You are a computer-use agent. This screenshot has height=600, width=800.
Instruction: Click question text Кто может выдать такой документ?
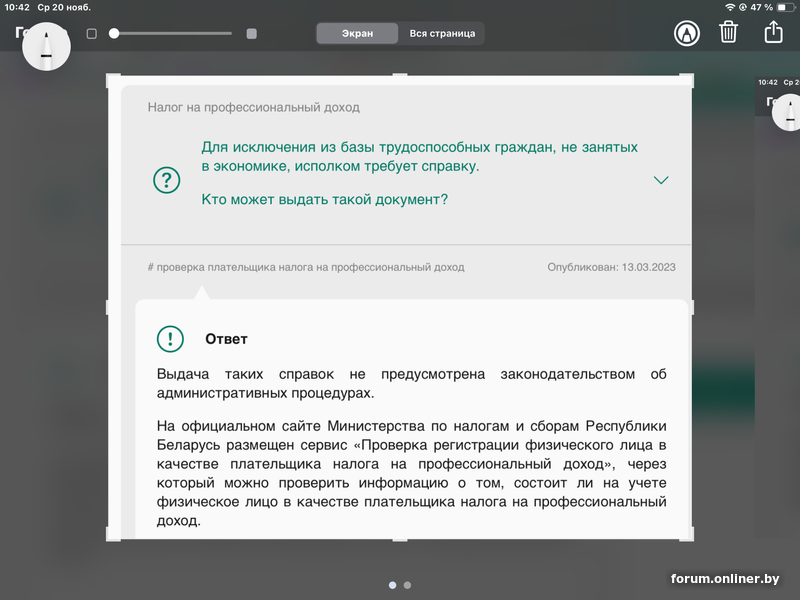[x=324, y=199]
